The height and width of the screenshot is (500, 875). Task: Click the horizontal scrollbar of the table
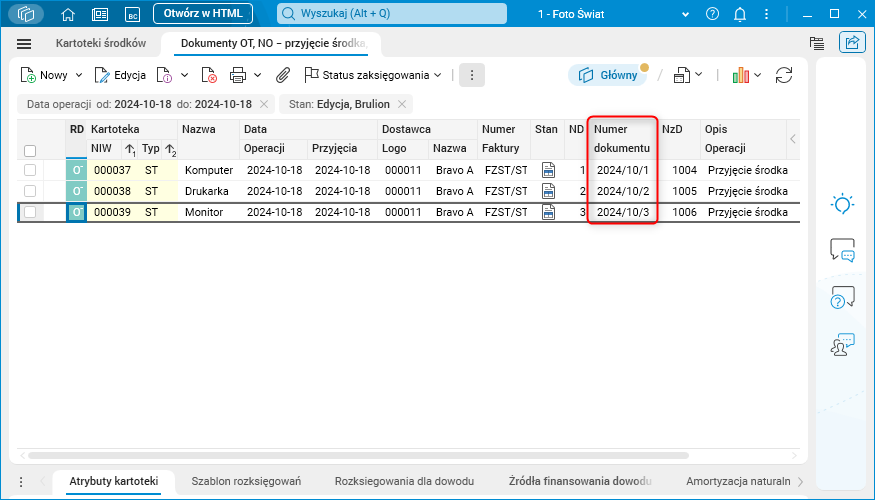click(x=357, y=455)
